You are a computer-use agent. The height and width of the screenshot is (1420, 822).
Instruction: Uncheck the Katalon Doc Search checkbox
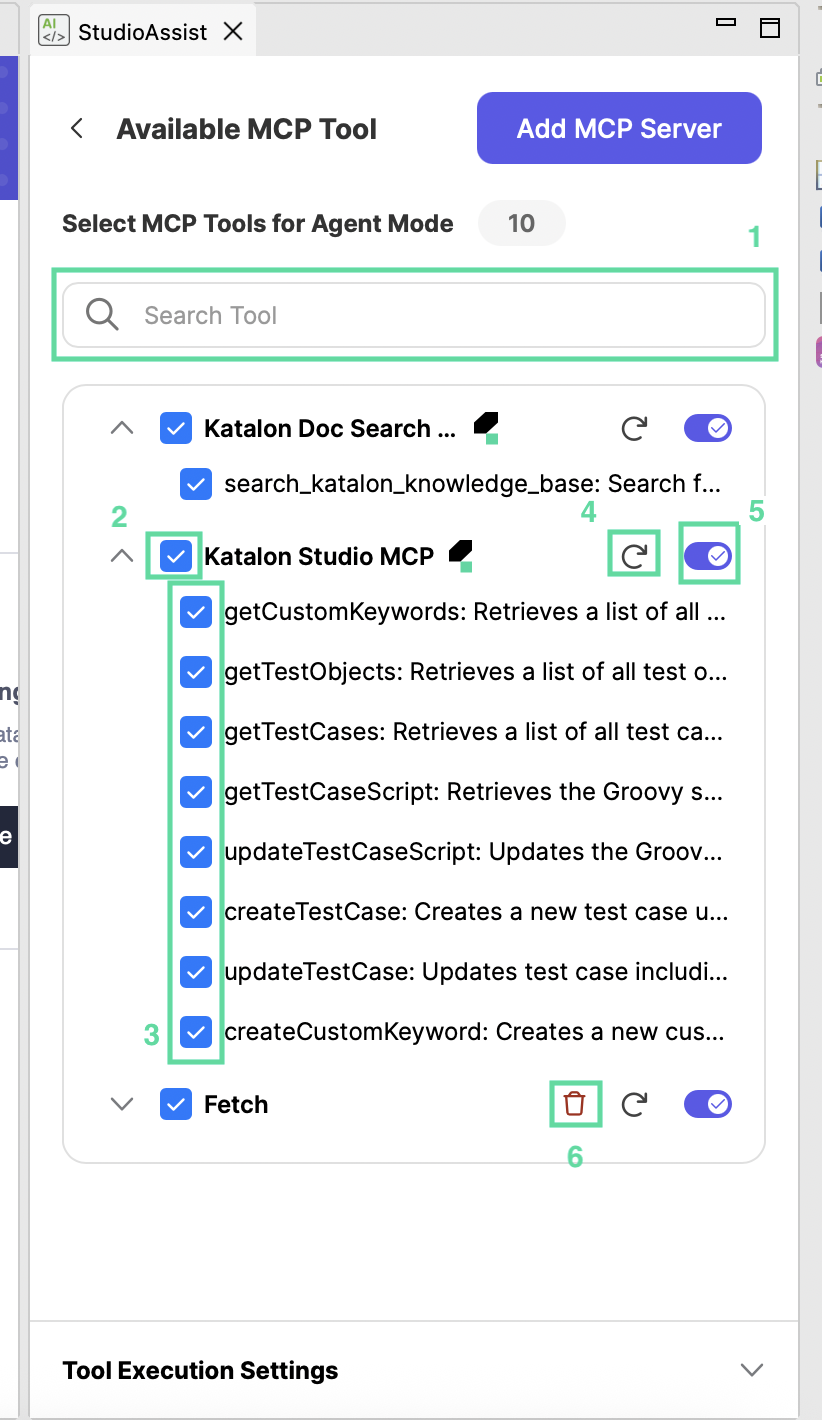pos(176,429)
